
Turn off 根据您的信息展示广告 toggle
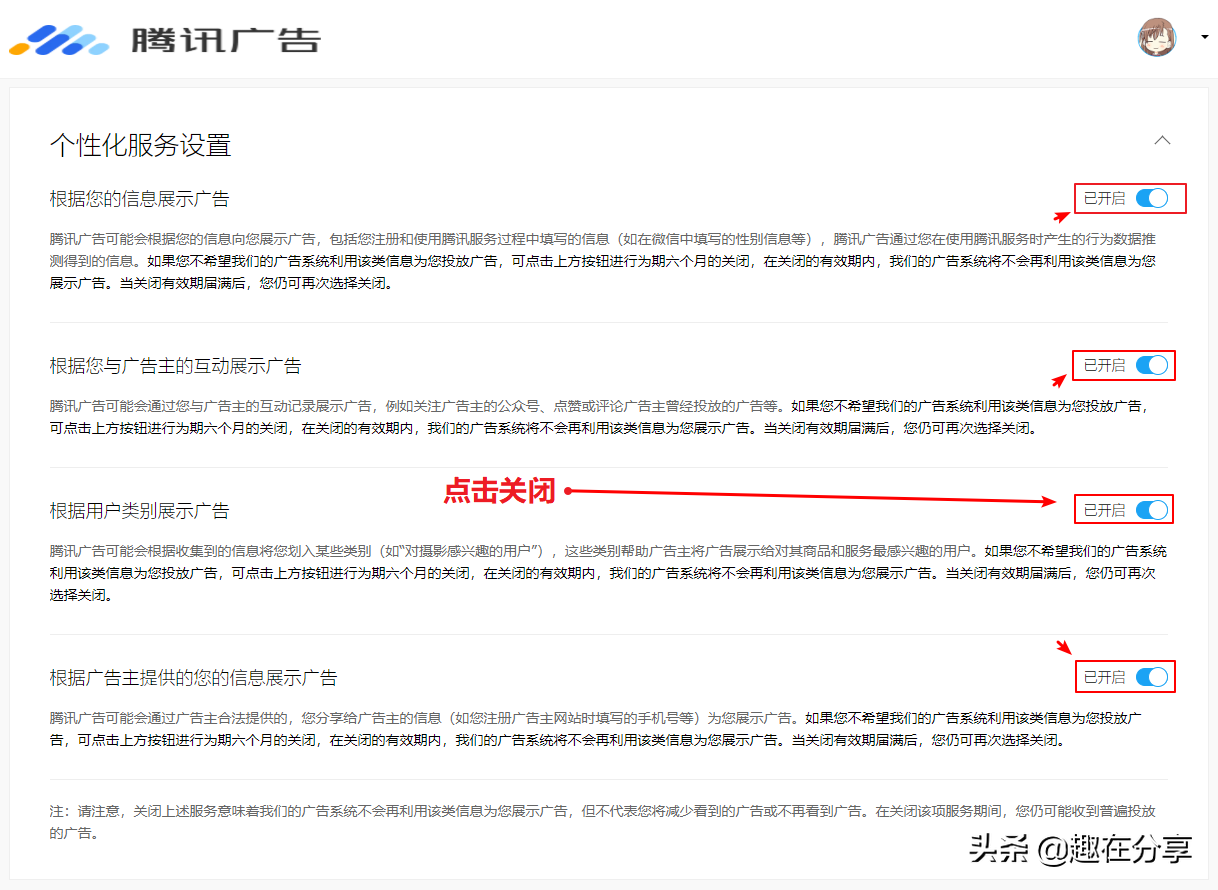(x=1152, y=198)
